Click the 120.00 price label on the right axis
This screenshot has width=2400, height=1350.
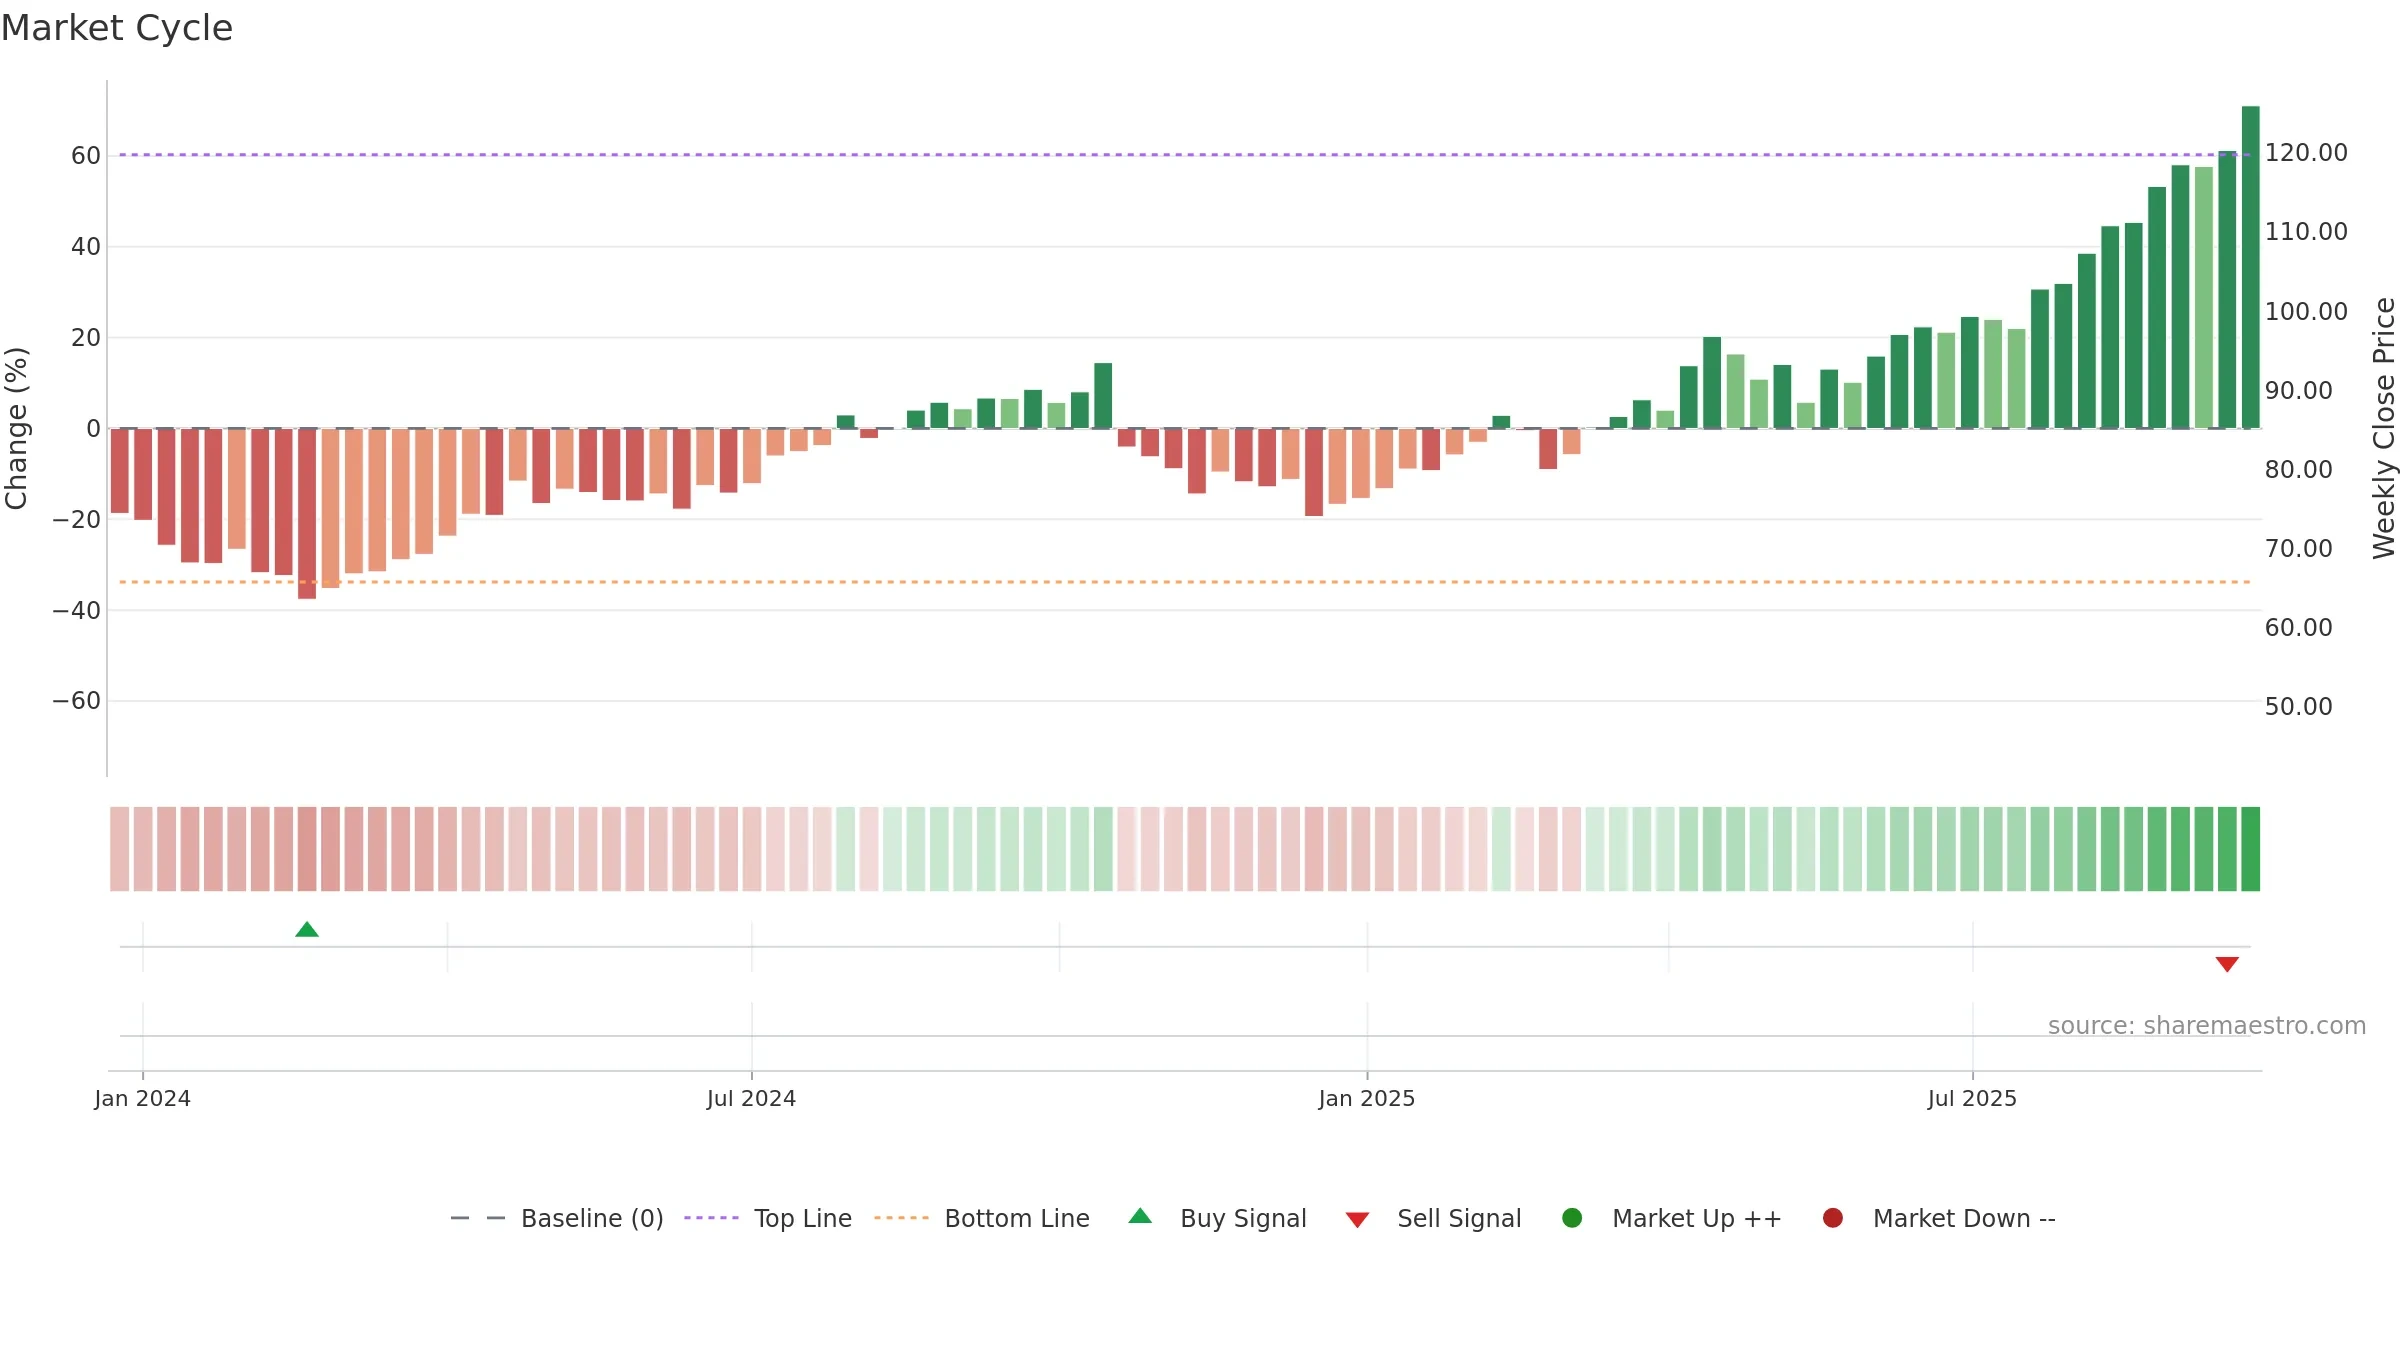click(x=2306, y=153)
